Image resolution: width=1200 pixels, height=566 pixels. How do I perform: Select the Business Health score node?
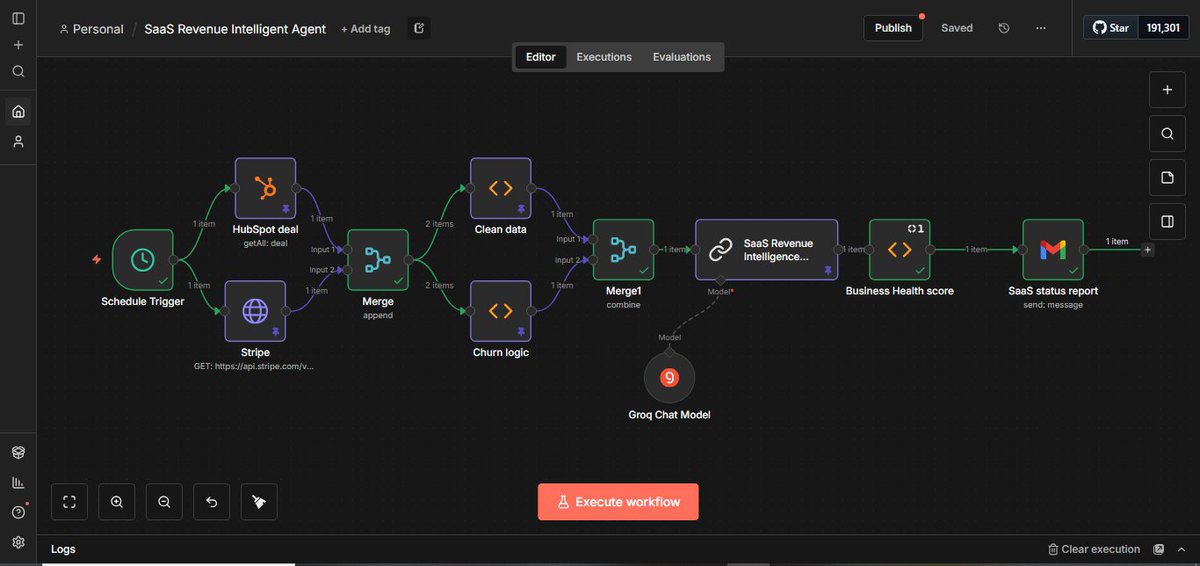[x=900, y=249]
